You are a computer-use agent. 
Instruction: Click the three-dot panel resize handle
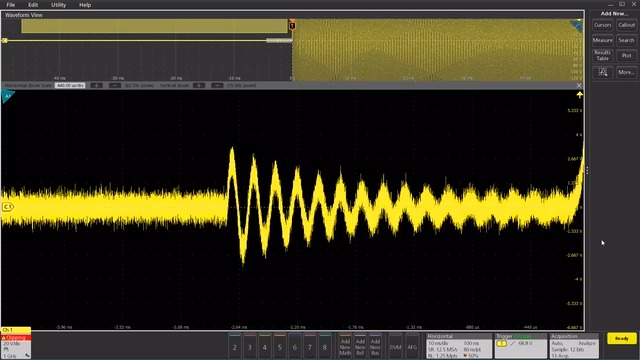pyautogui.click(x=587, y=171)
